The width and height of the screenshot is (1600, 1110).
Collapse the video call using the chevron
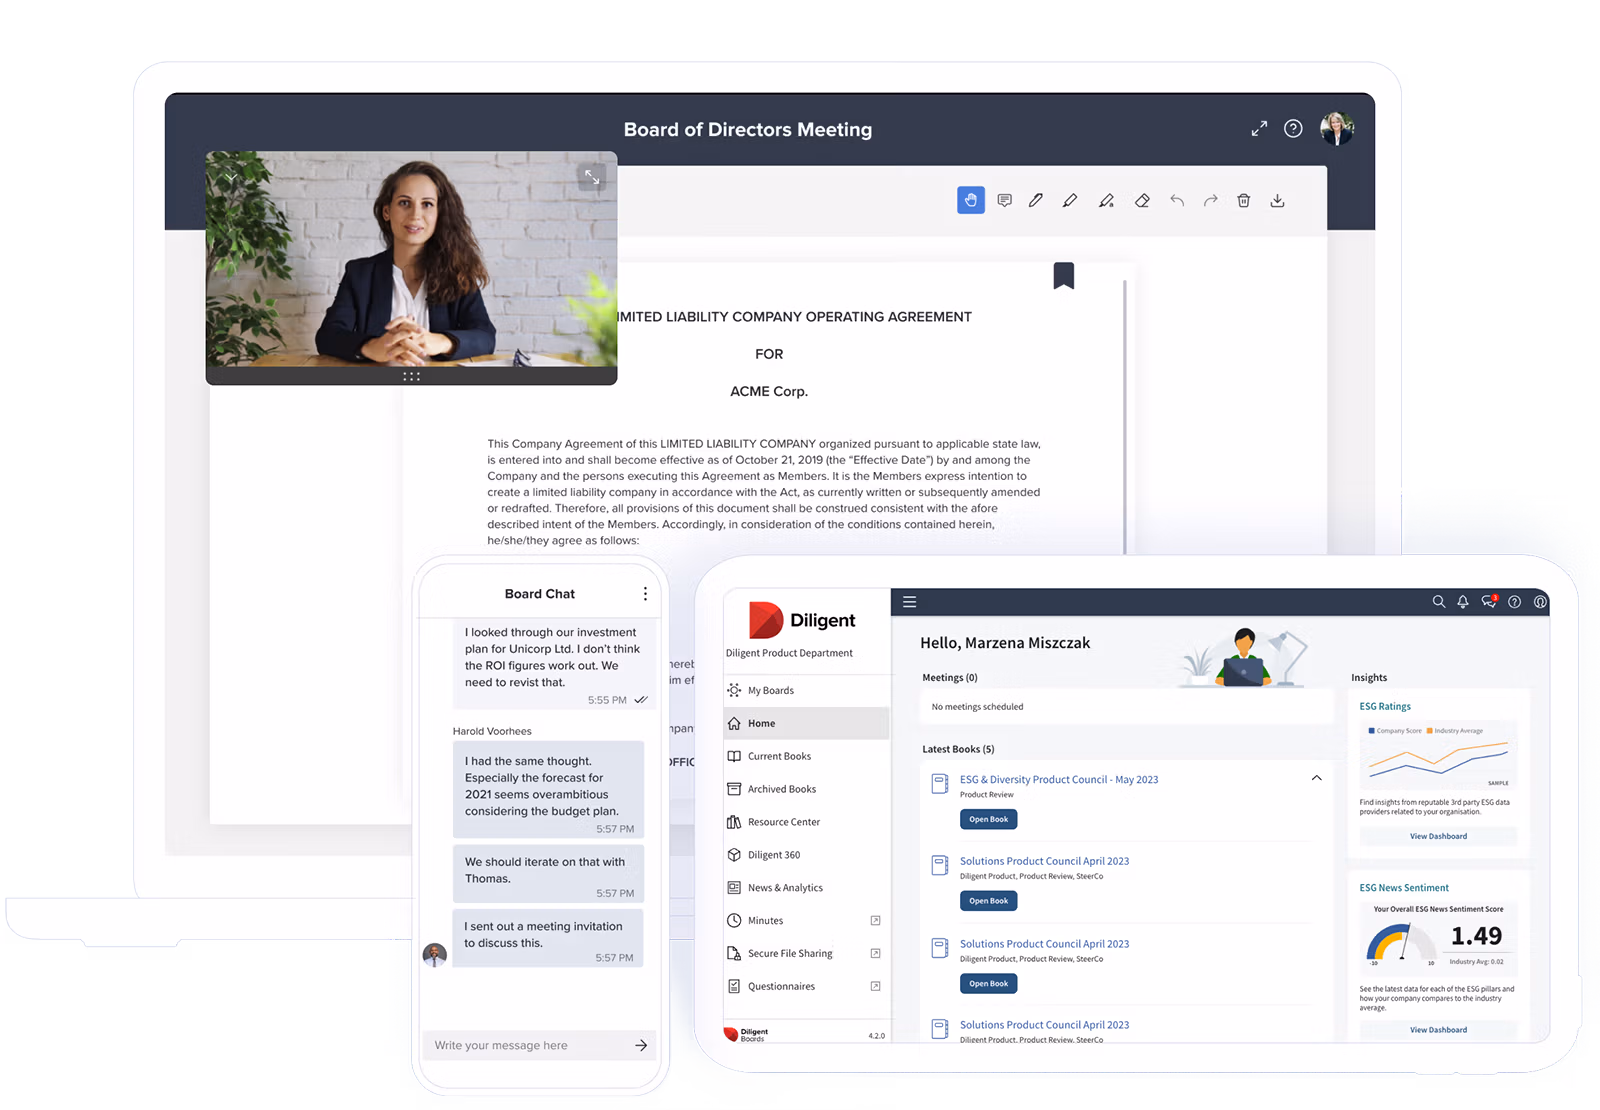point(231,177)
